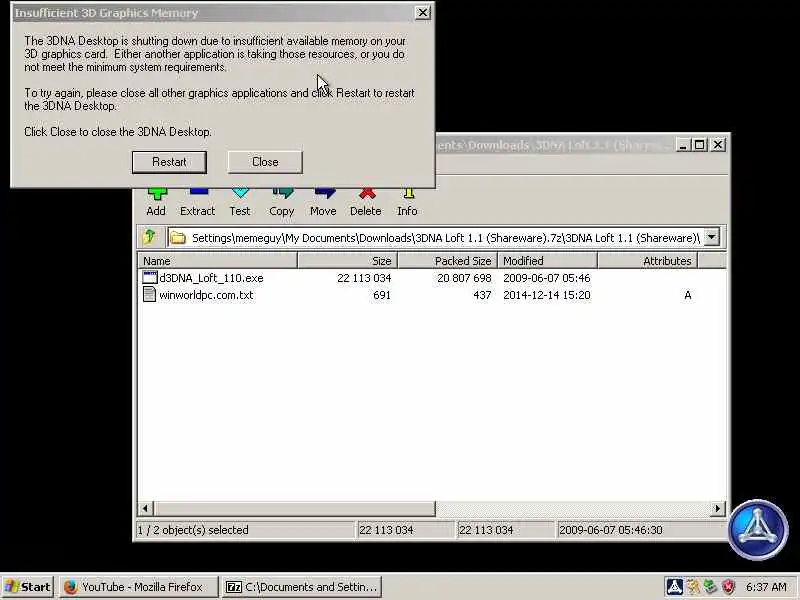Go up one folder level with the arrow icon
The image size is (800, 600).
point(150,237)
